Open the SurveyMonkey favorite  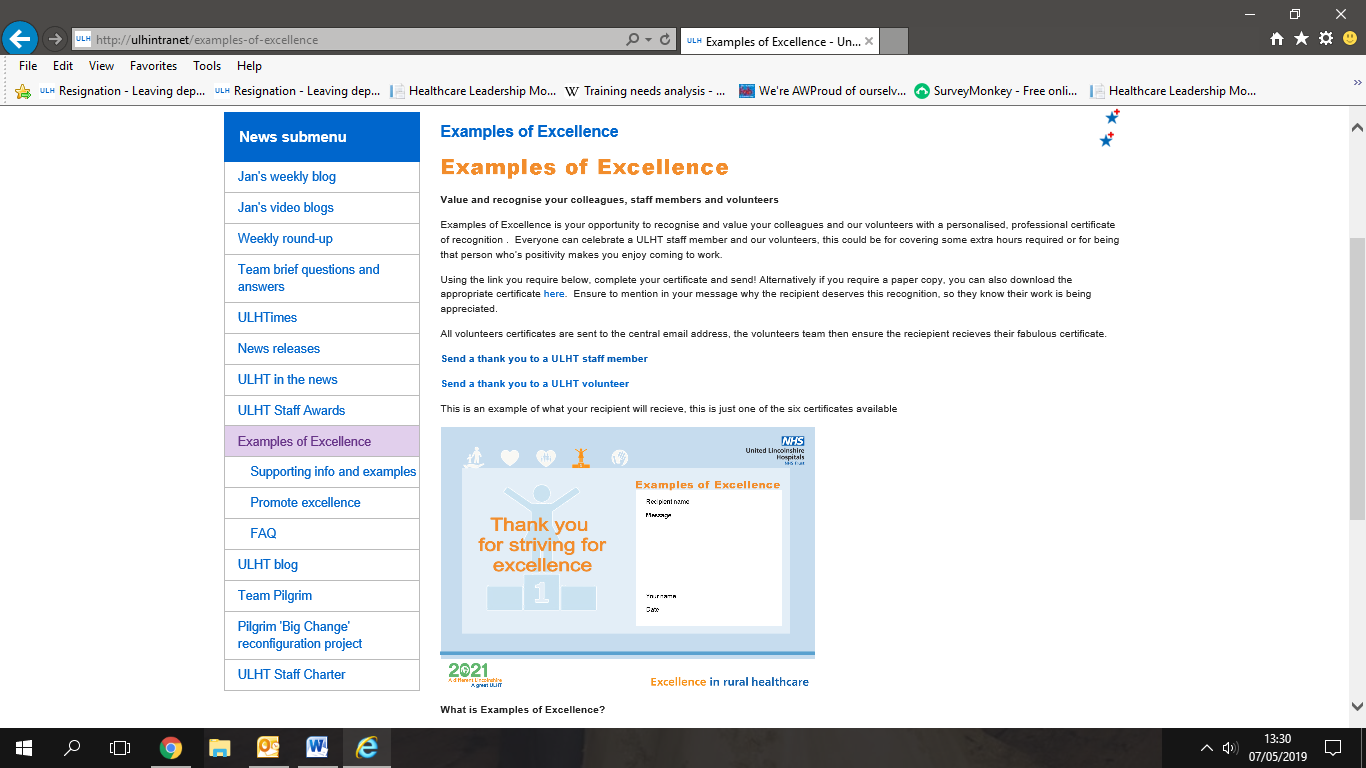pos(996,91)
